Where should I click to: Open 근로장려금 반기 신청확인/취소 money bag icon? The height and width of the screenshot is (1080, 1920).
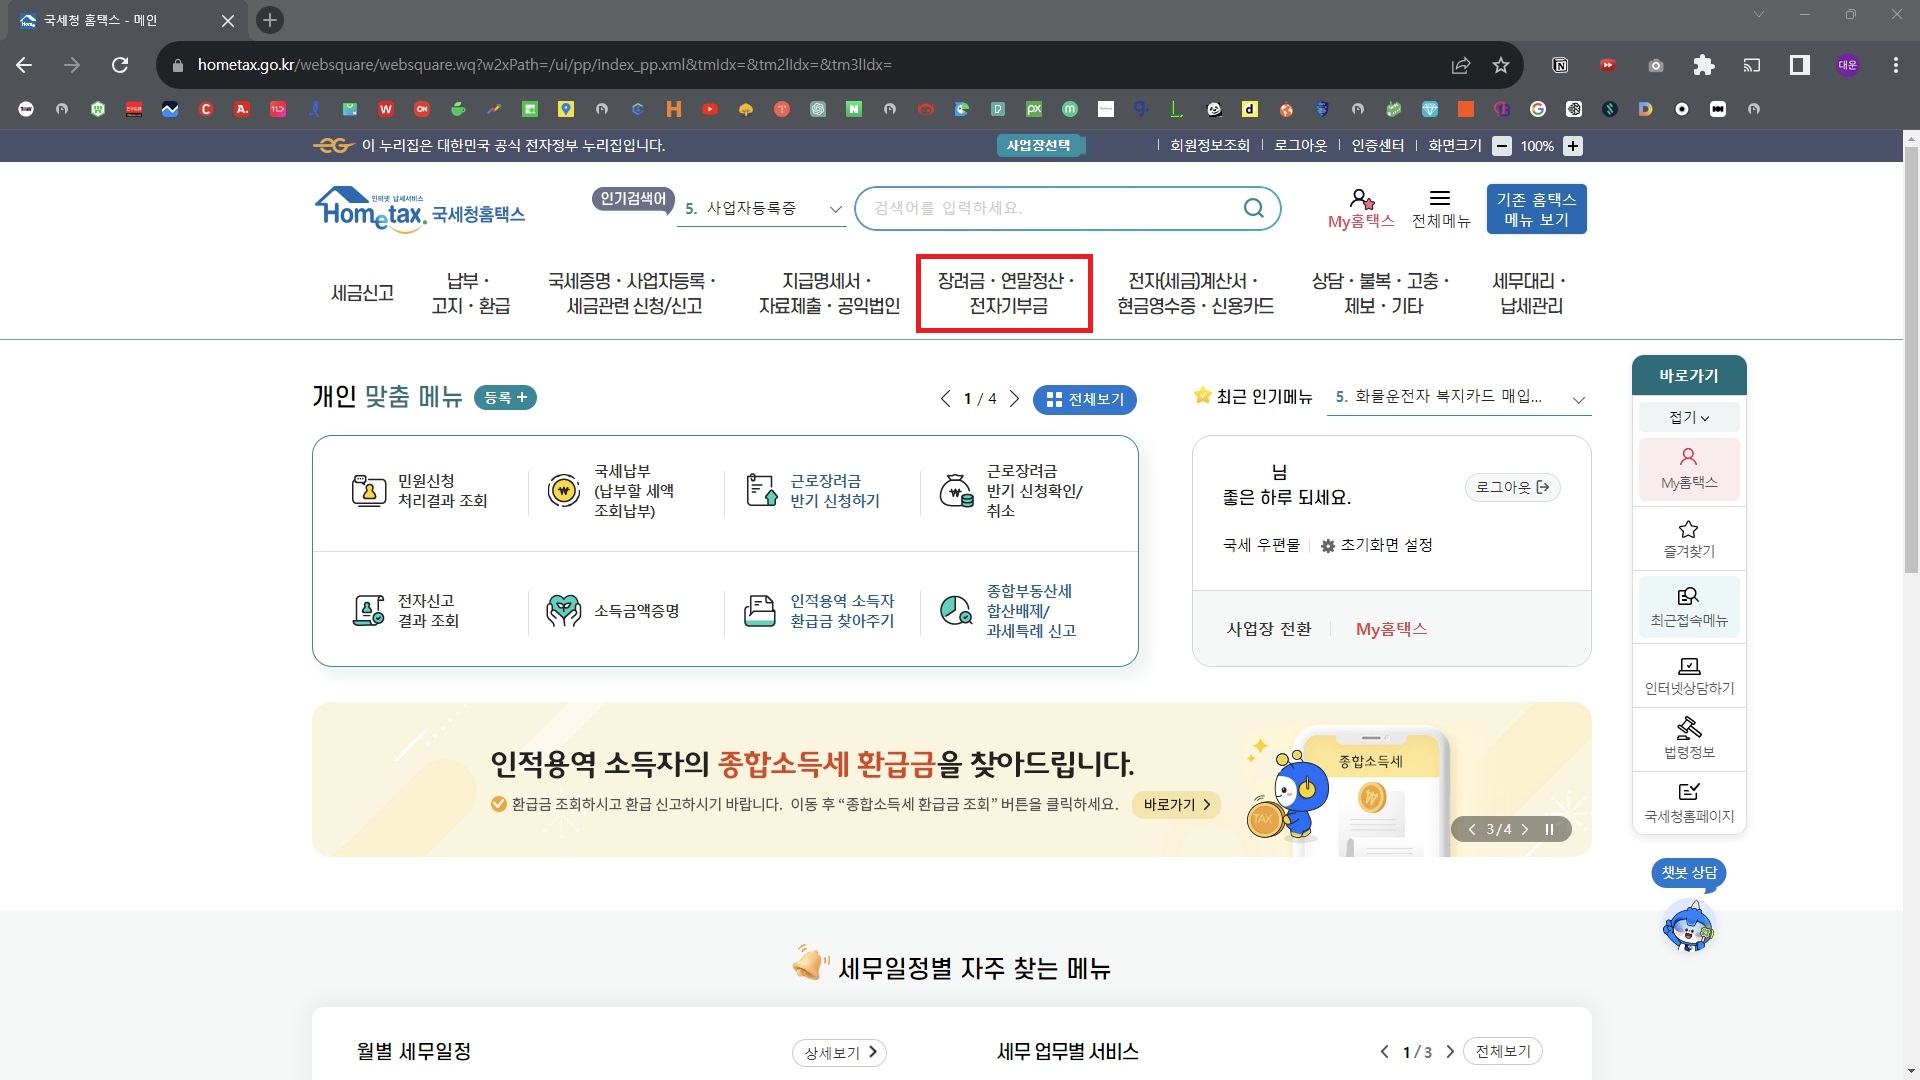click(x=957, y=490)
